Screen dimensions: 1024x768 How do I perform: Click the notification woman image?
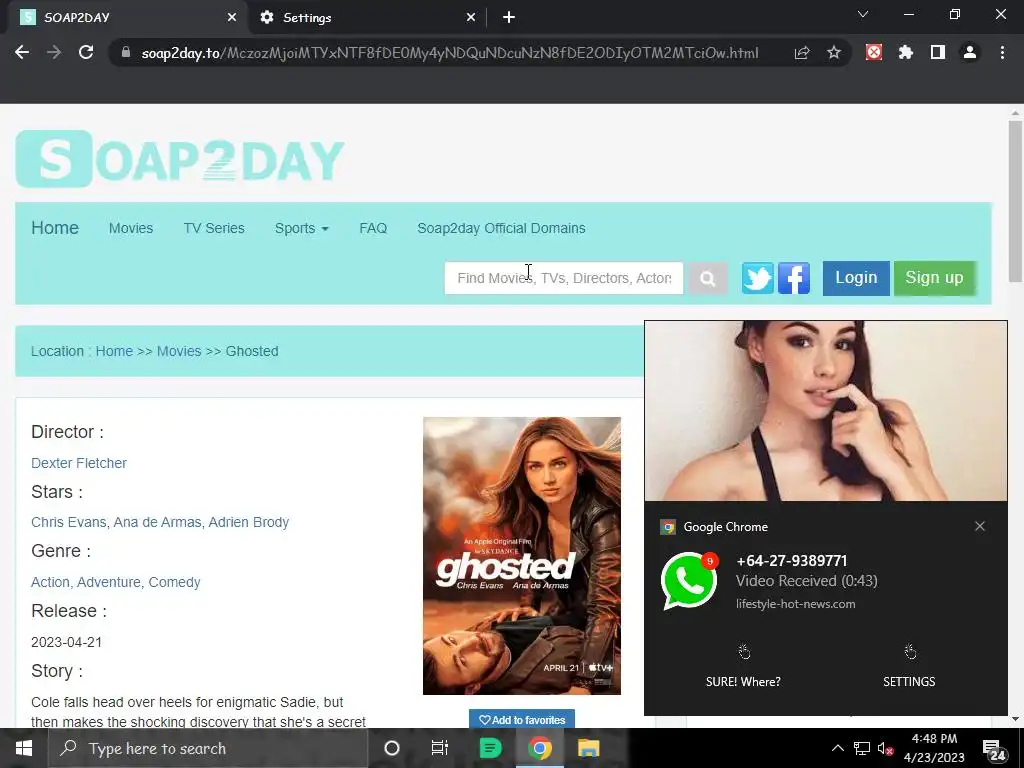(825, 411)
